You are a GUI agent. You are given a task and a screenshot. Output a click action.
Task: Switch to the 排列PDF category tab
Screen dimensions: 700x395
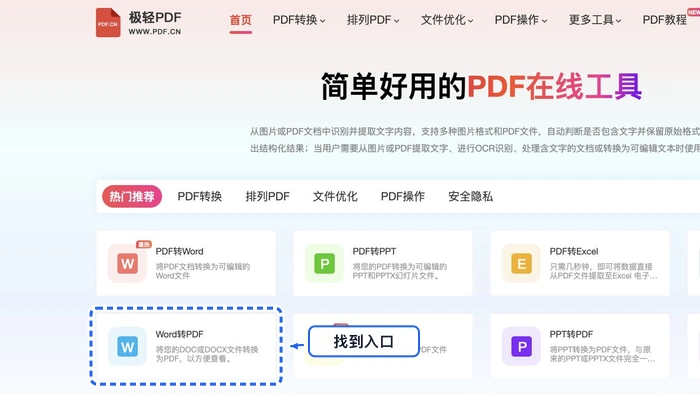(x=267, y=196)
